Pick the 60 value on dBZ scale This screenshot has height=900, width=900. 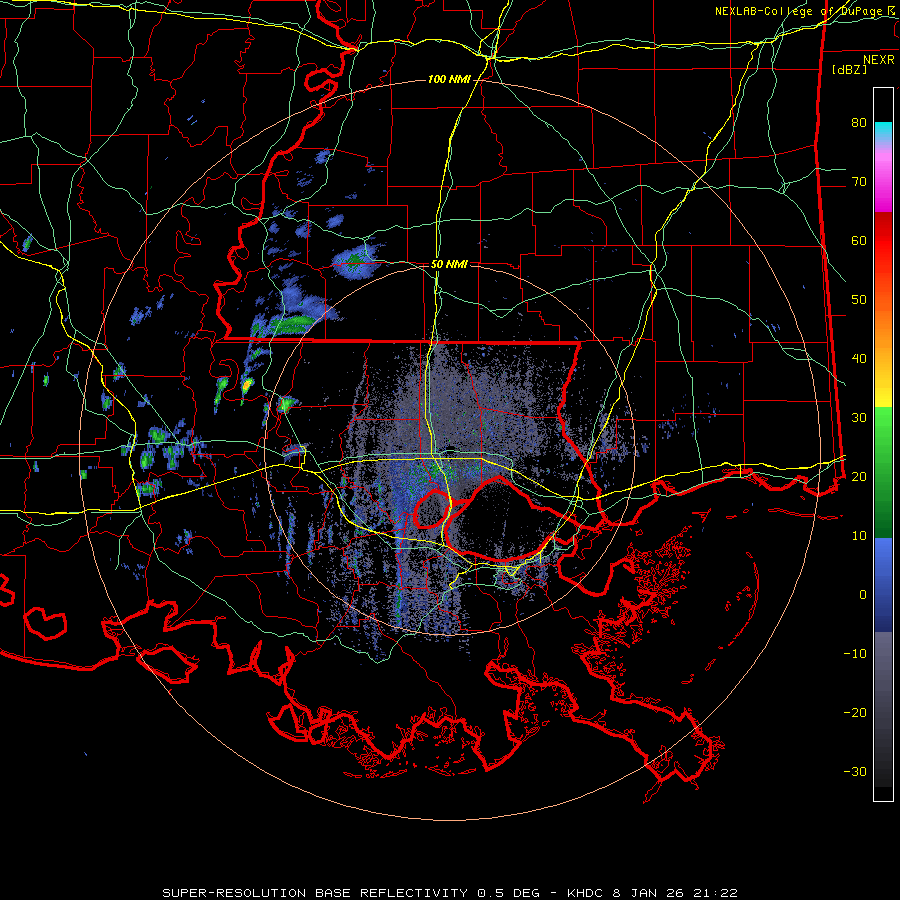pyautogui.click(x=859, y=240)
